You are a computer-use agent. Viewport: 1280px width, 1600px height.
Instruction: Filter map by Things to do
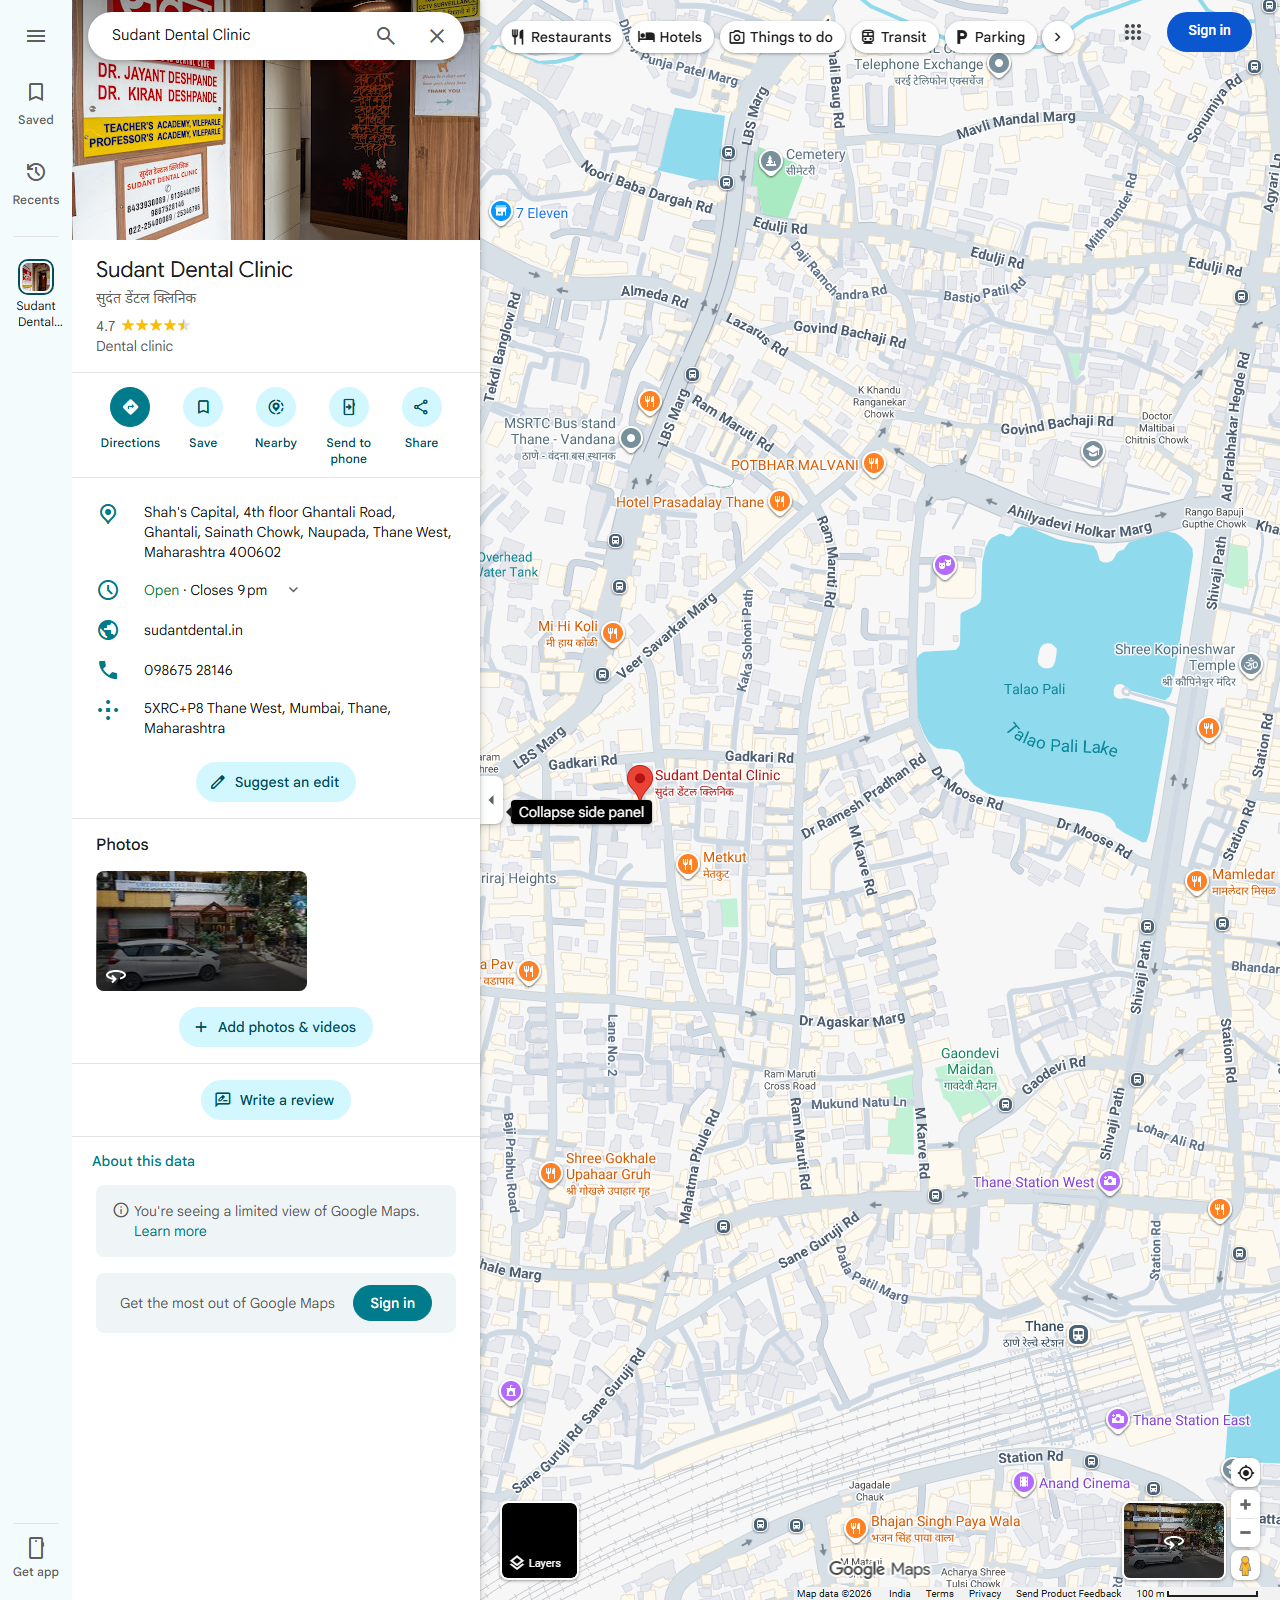[x=781, y=37]
